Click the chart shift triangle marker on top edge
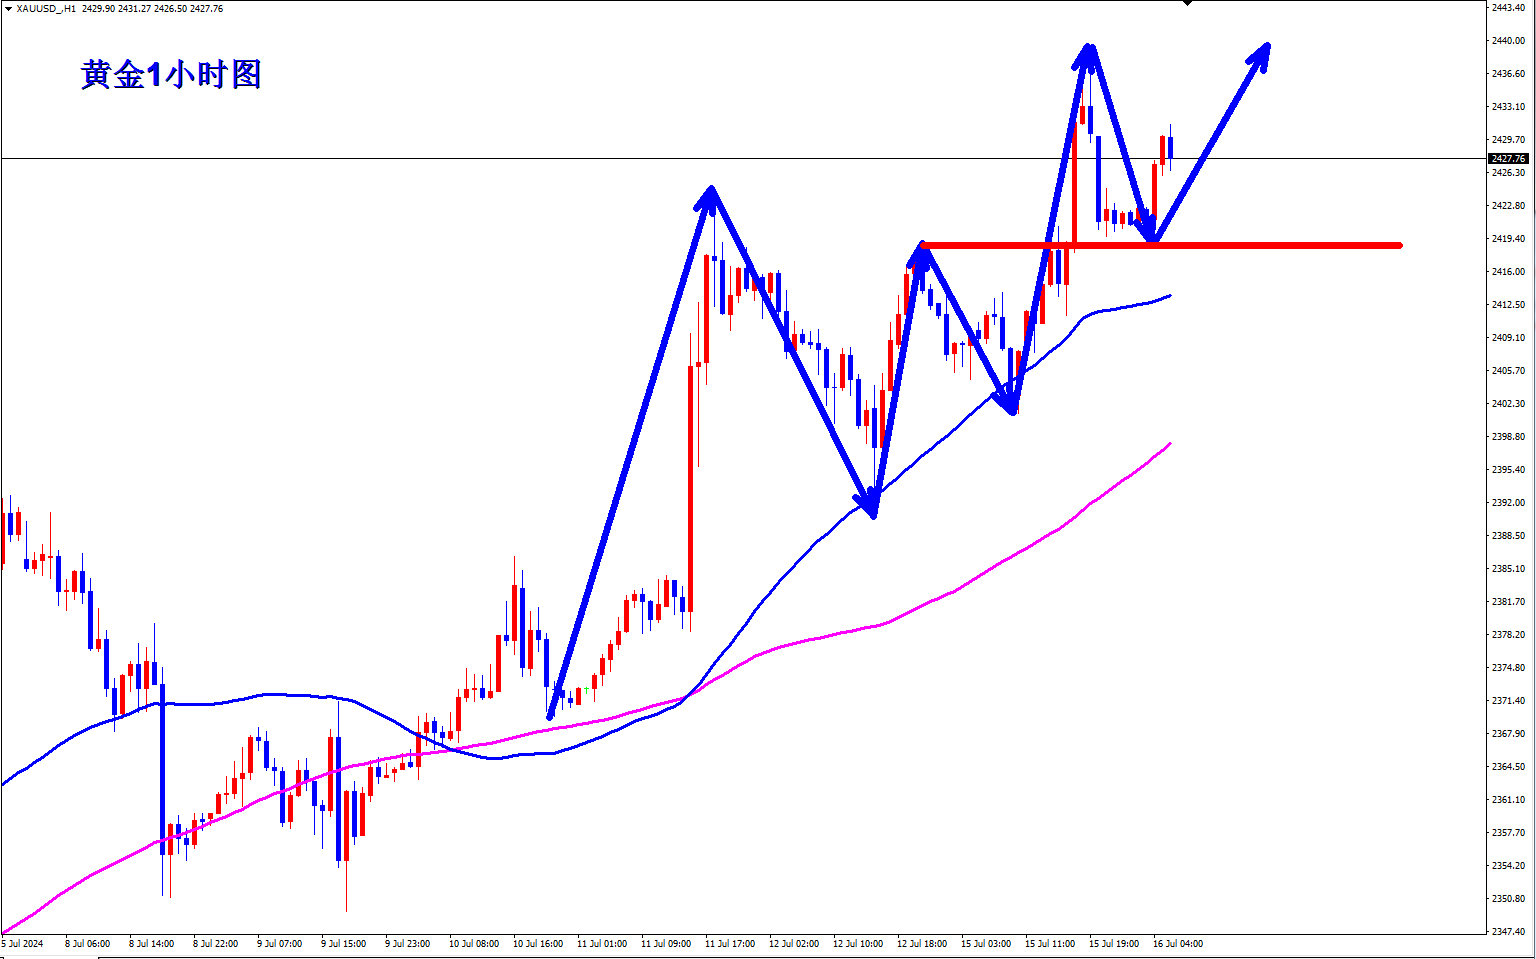Screen dimensions: 1536x959 [x=1187, y=3]
